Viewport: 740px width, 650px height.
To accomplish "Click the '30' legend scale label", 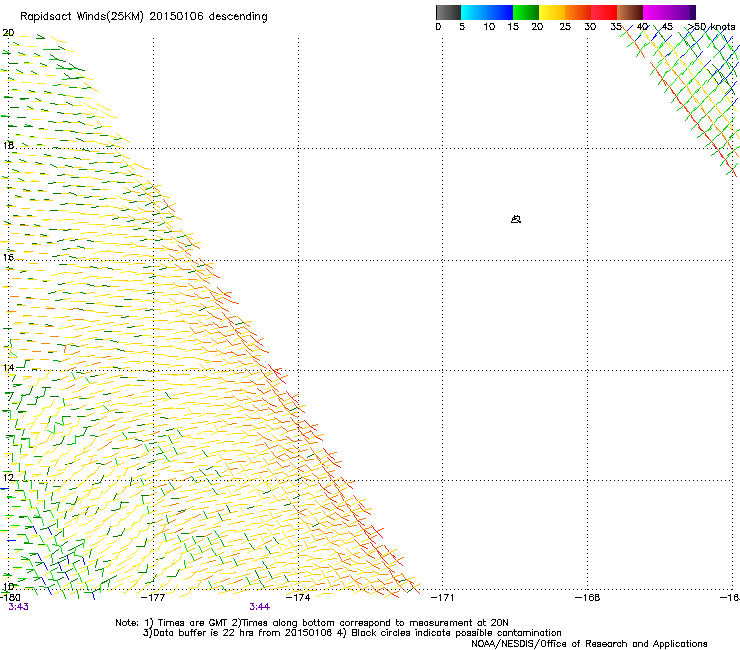I will (x=590, y=27).
